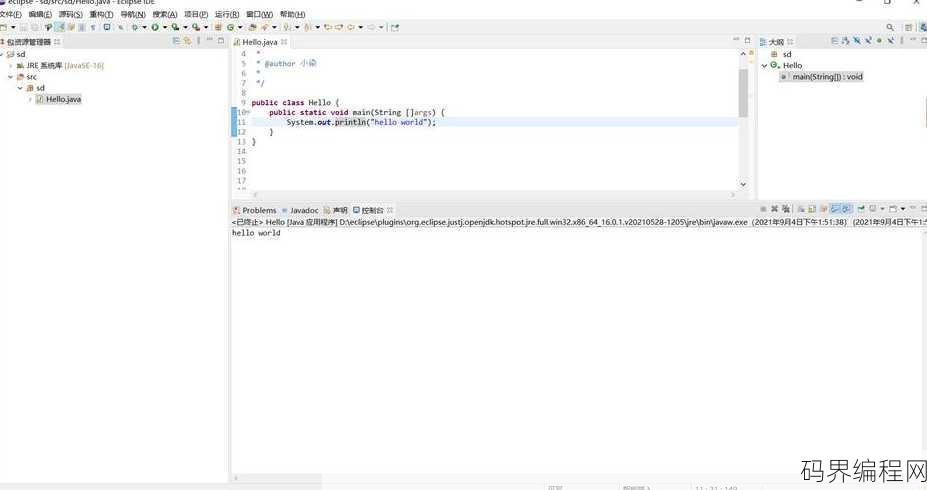Viewport: 927px width, 490px height.
Task: Click the New Java Package icon
Action: [218, 27]
